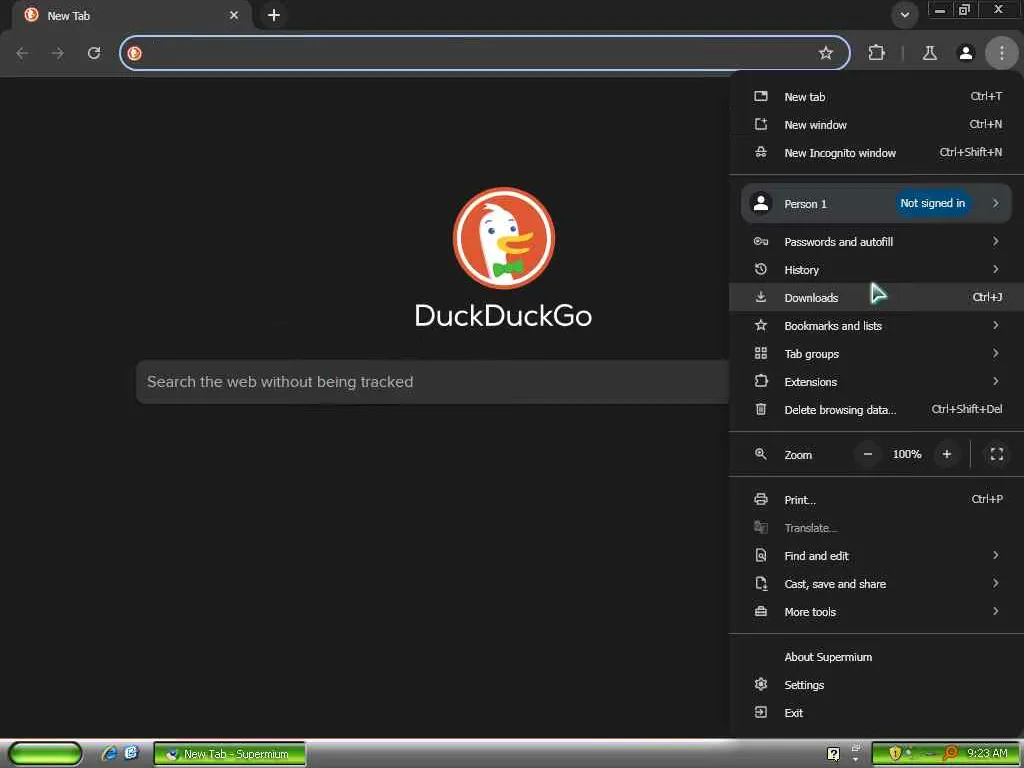Expand Bookmarks and lists chevron
This screenshot has height=768, width=1024.
tap(995, 325)
